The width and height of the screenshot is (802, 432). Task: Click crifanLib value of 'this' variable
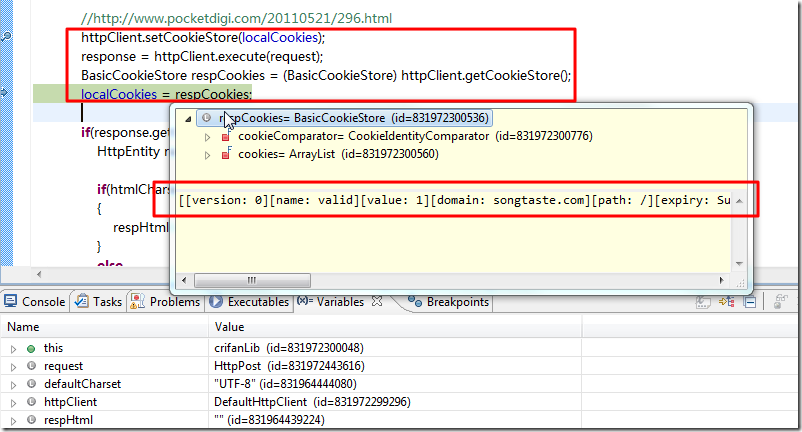click(x=288, y=348)
